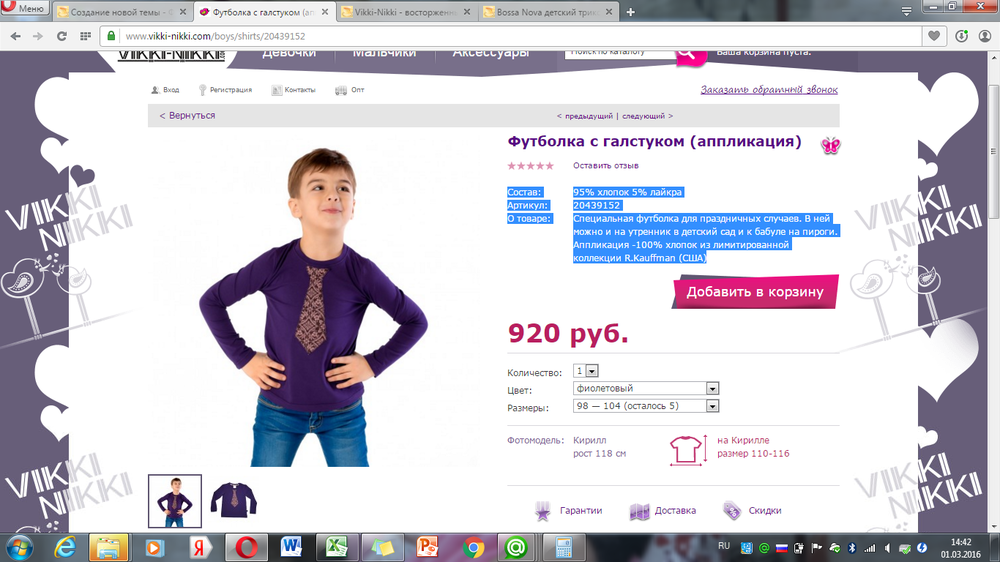Open Гарантии info link

(568, 510)
